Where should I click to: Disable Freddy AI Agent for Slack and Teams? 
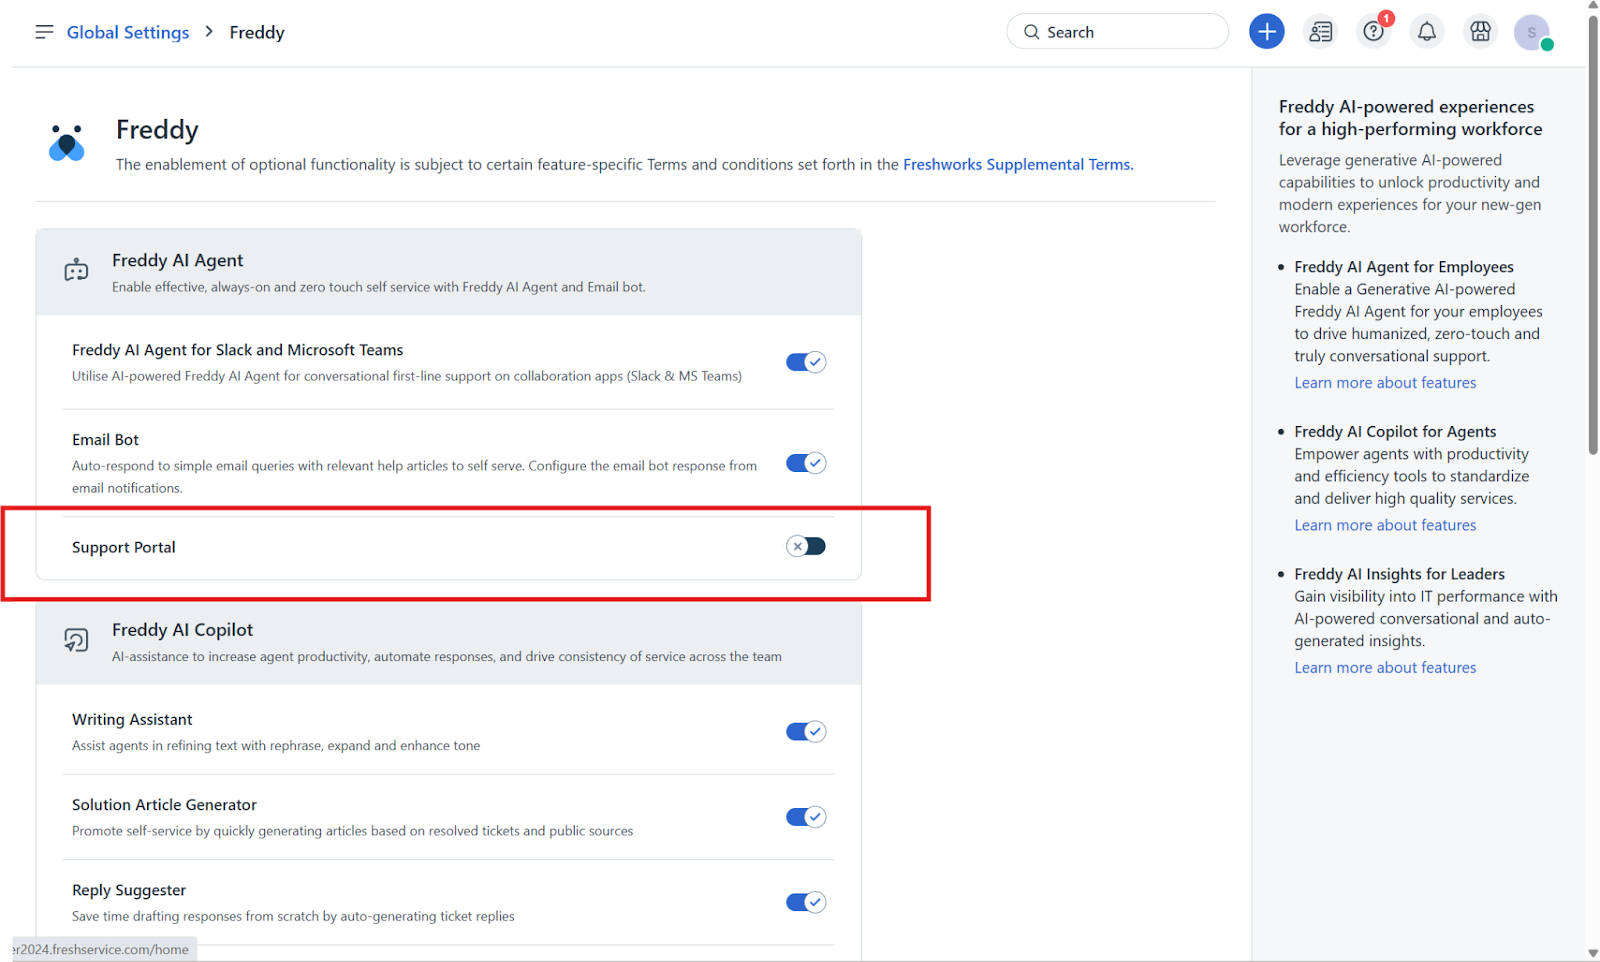[805, 362]
